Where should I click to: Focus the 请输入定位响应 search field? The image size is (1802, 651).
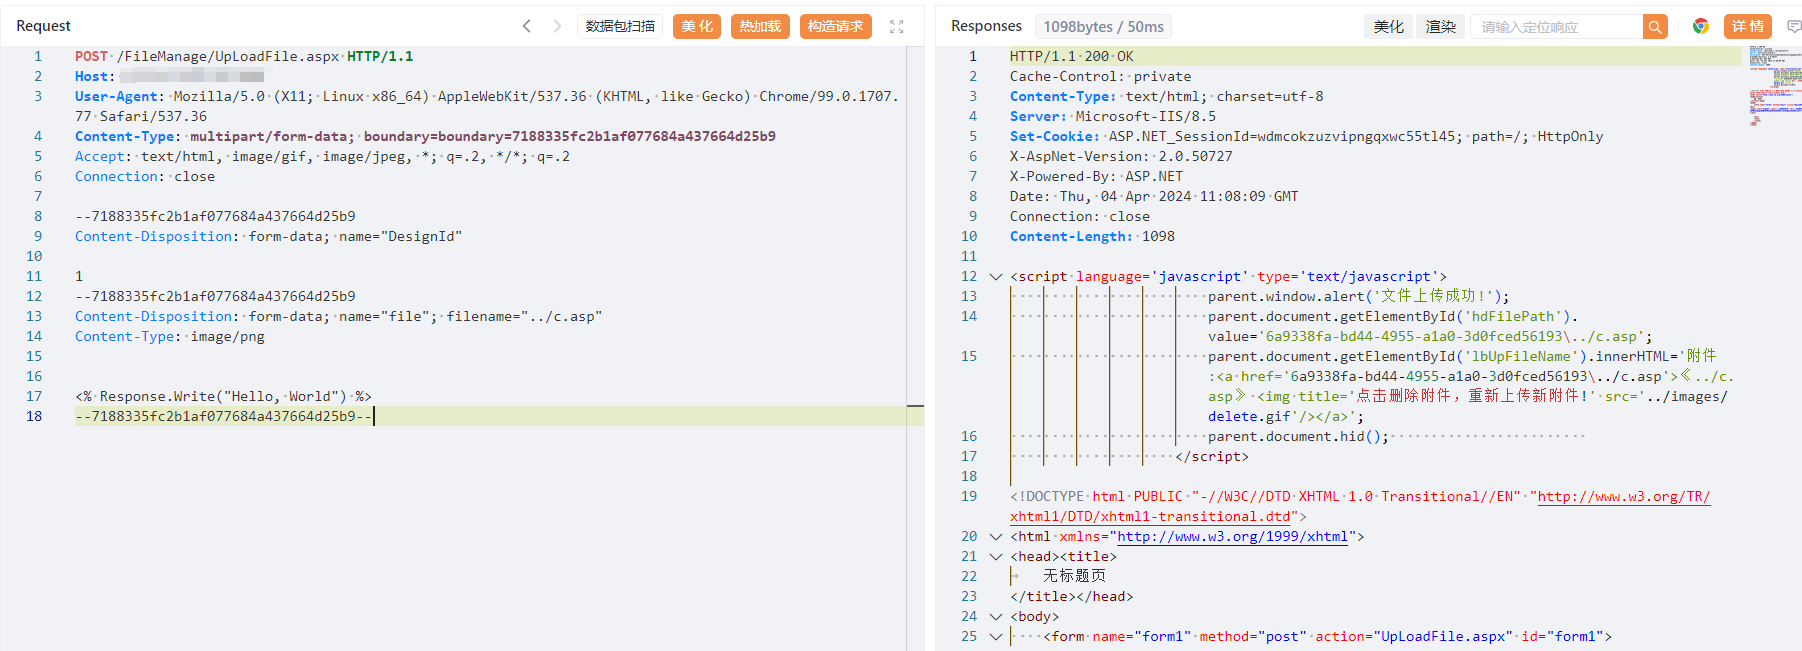pos(1556,27)
